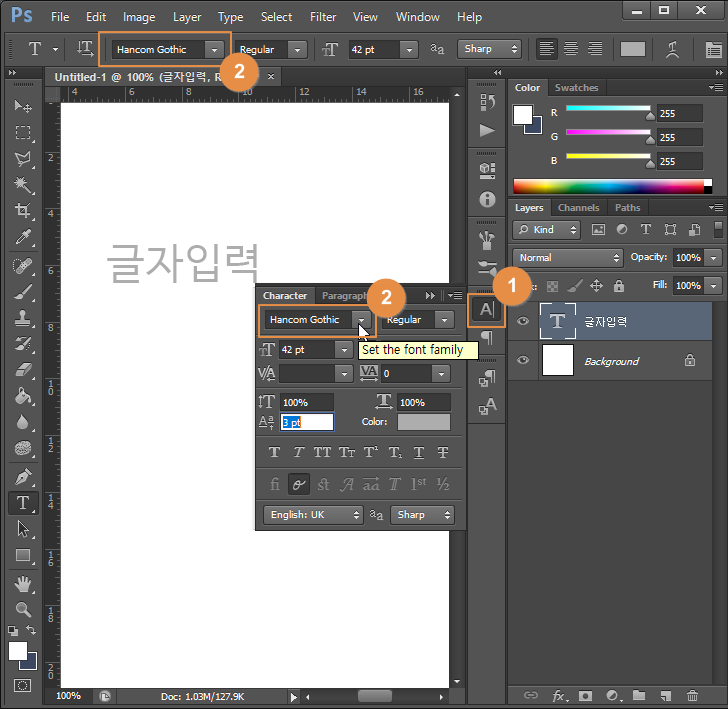Select the Pen tool
This screenshot has width=728, height=709.
23,477
